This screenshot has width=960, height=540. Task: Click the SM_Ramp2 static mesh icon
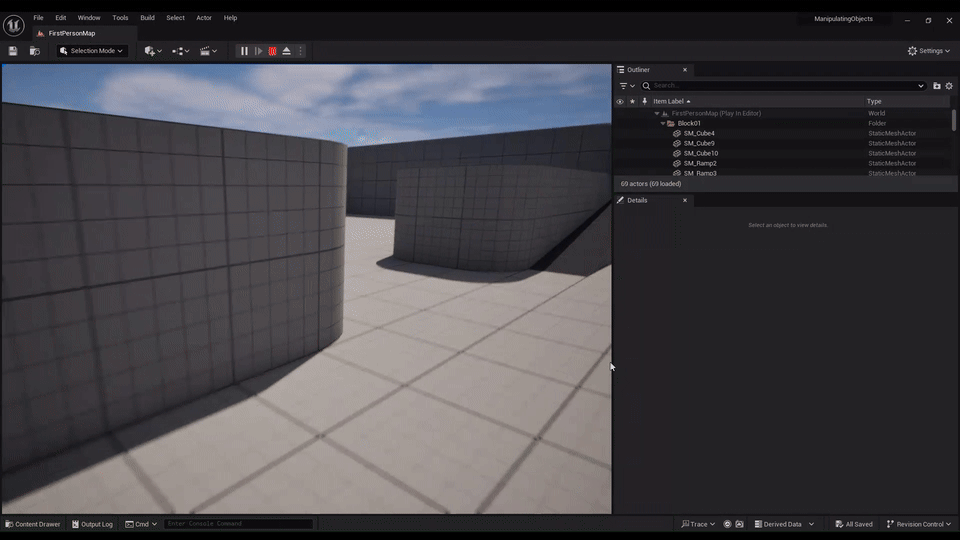677,163
